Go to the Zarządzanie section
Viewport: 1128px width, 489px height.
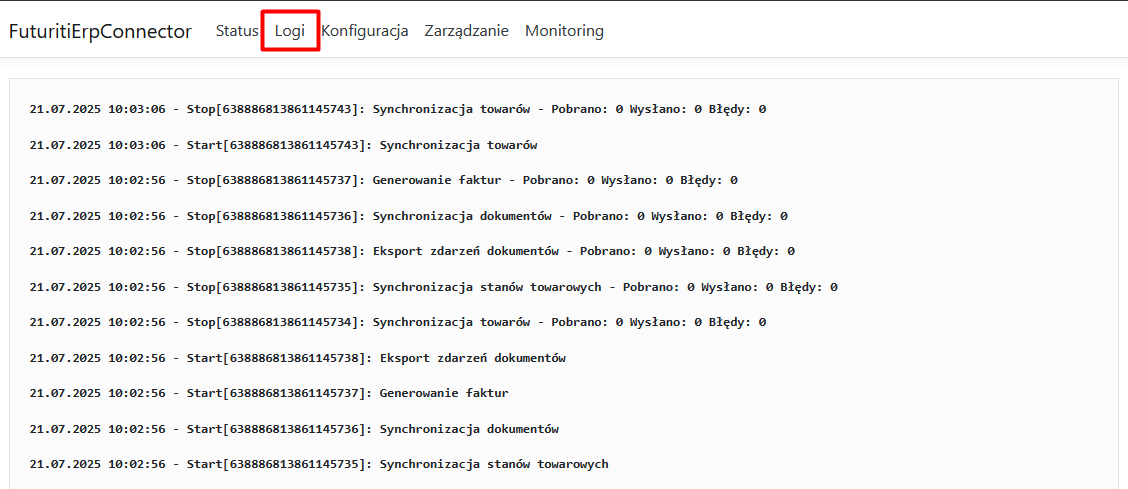tap(466, 31)
